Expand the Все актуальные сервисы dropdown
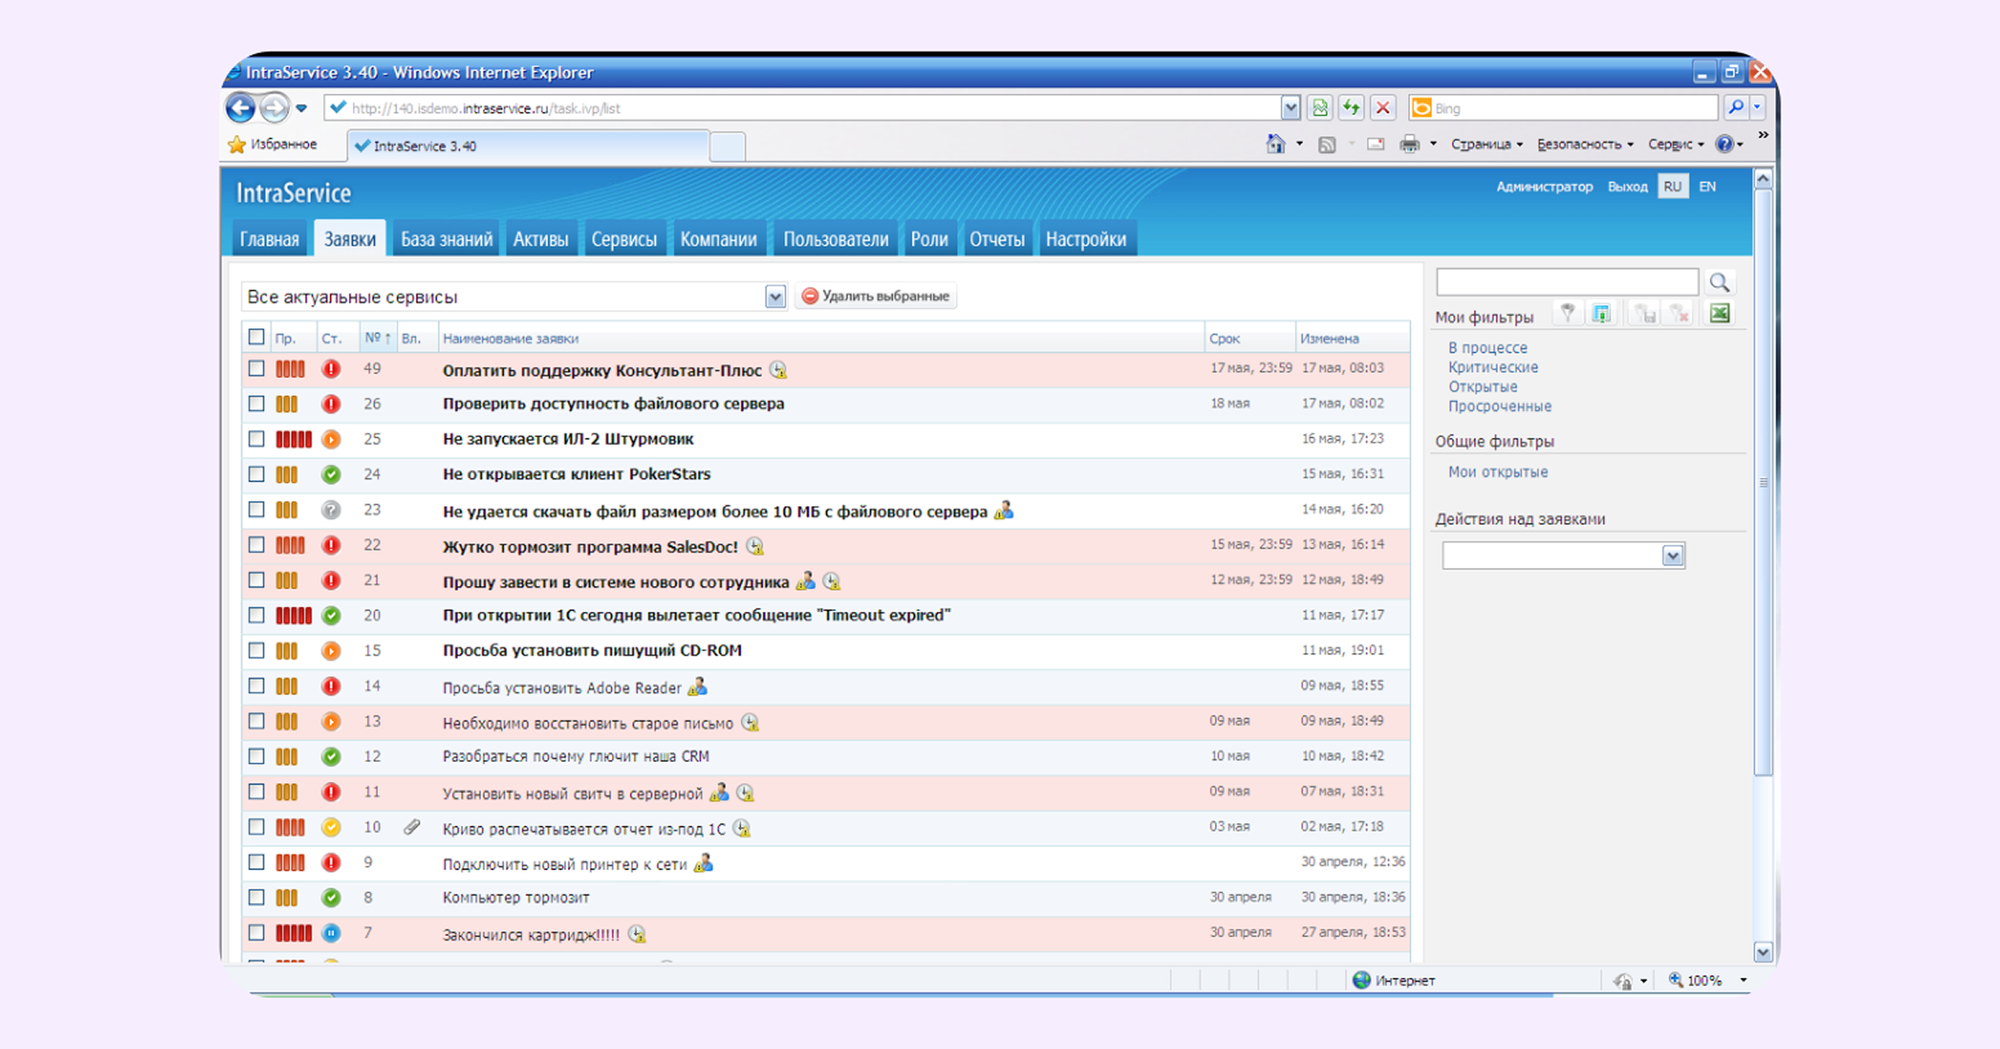2000x1049 pixels. tap(775, 297)
